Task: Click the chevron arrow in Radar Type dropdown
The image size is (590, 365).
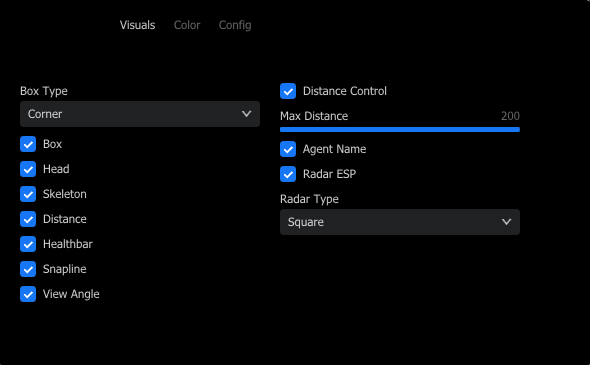Action: pos(506,222)
